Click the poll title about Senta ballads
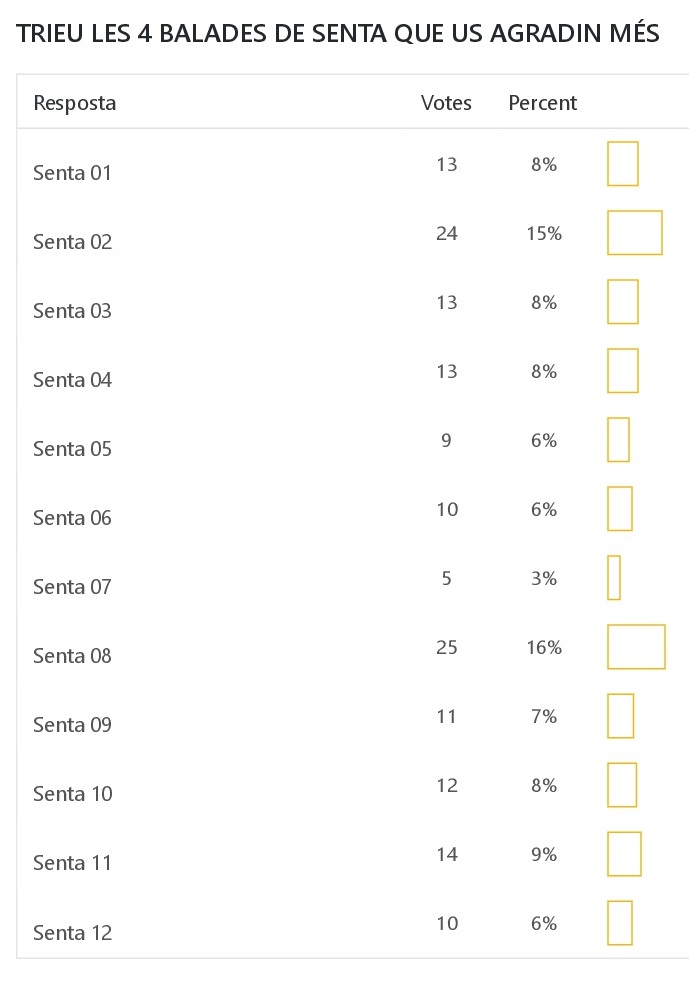Image resolution: width=689 pixels, height=985 pixels. tap(338, 34)
